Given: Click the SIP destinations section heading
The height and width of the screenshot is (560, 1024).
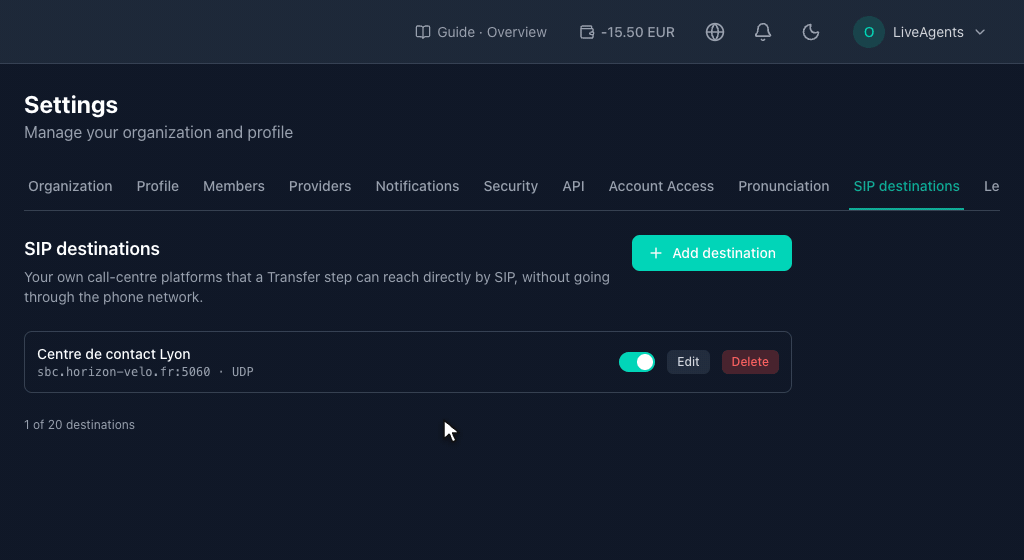Looking at the screenshot, I should click(92, 249).
